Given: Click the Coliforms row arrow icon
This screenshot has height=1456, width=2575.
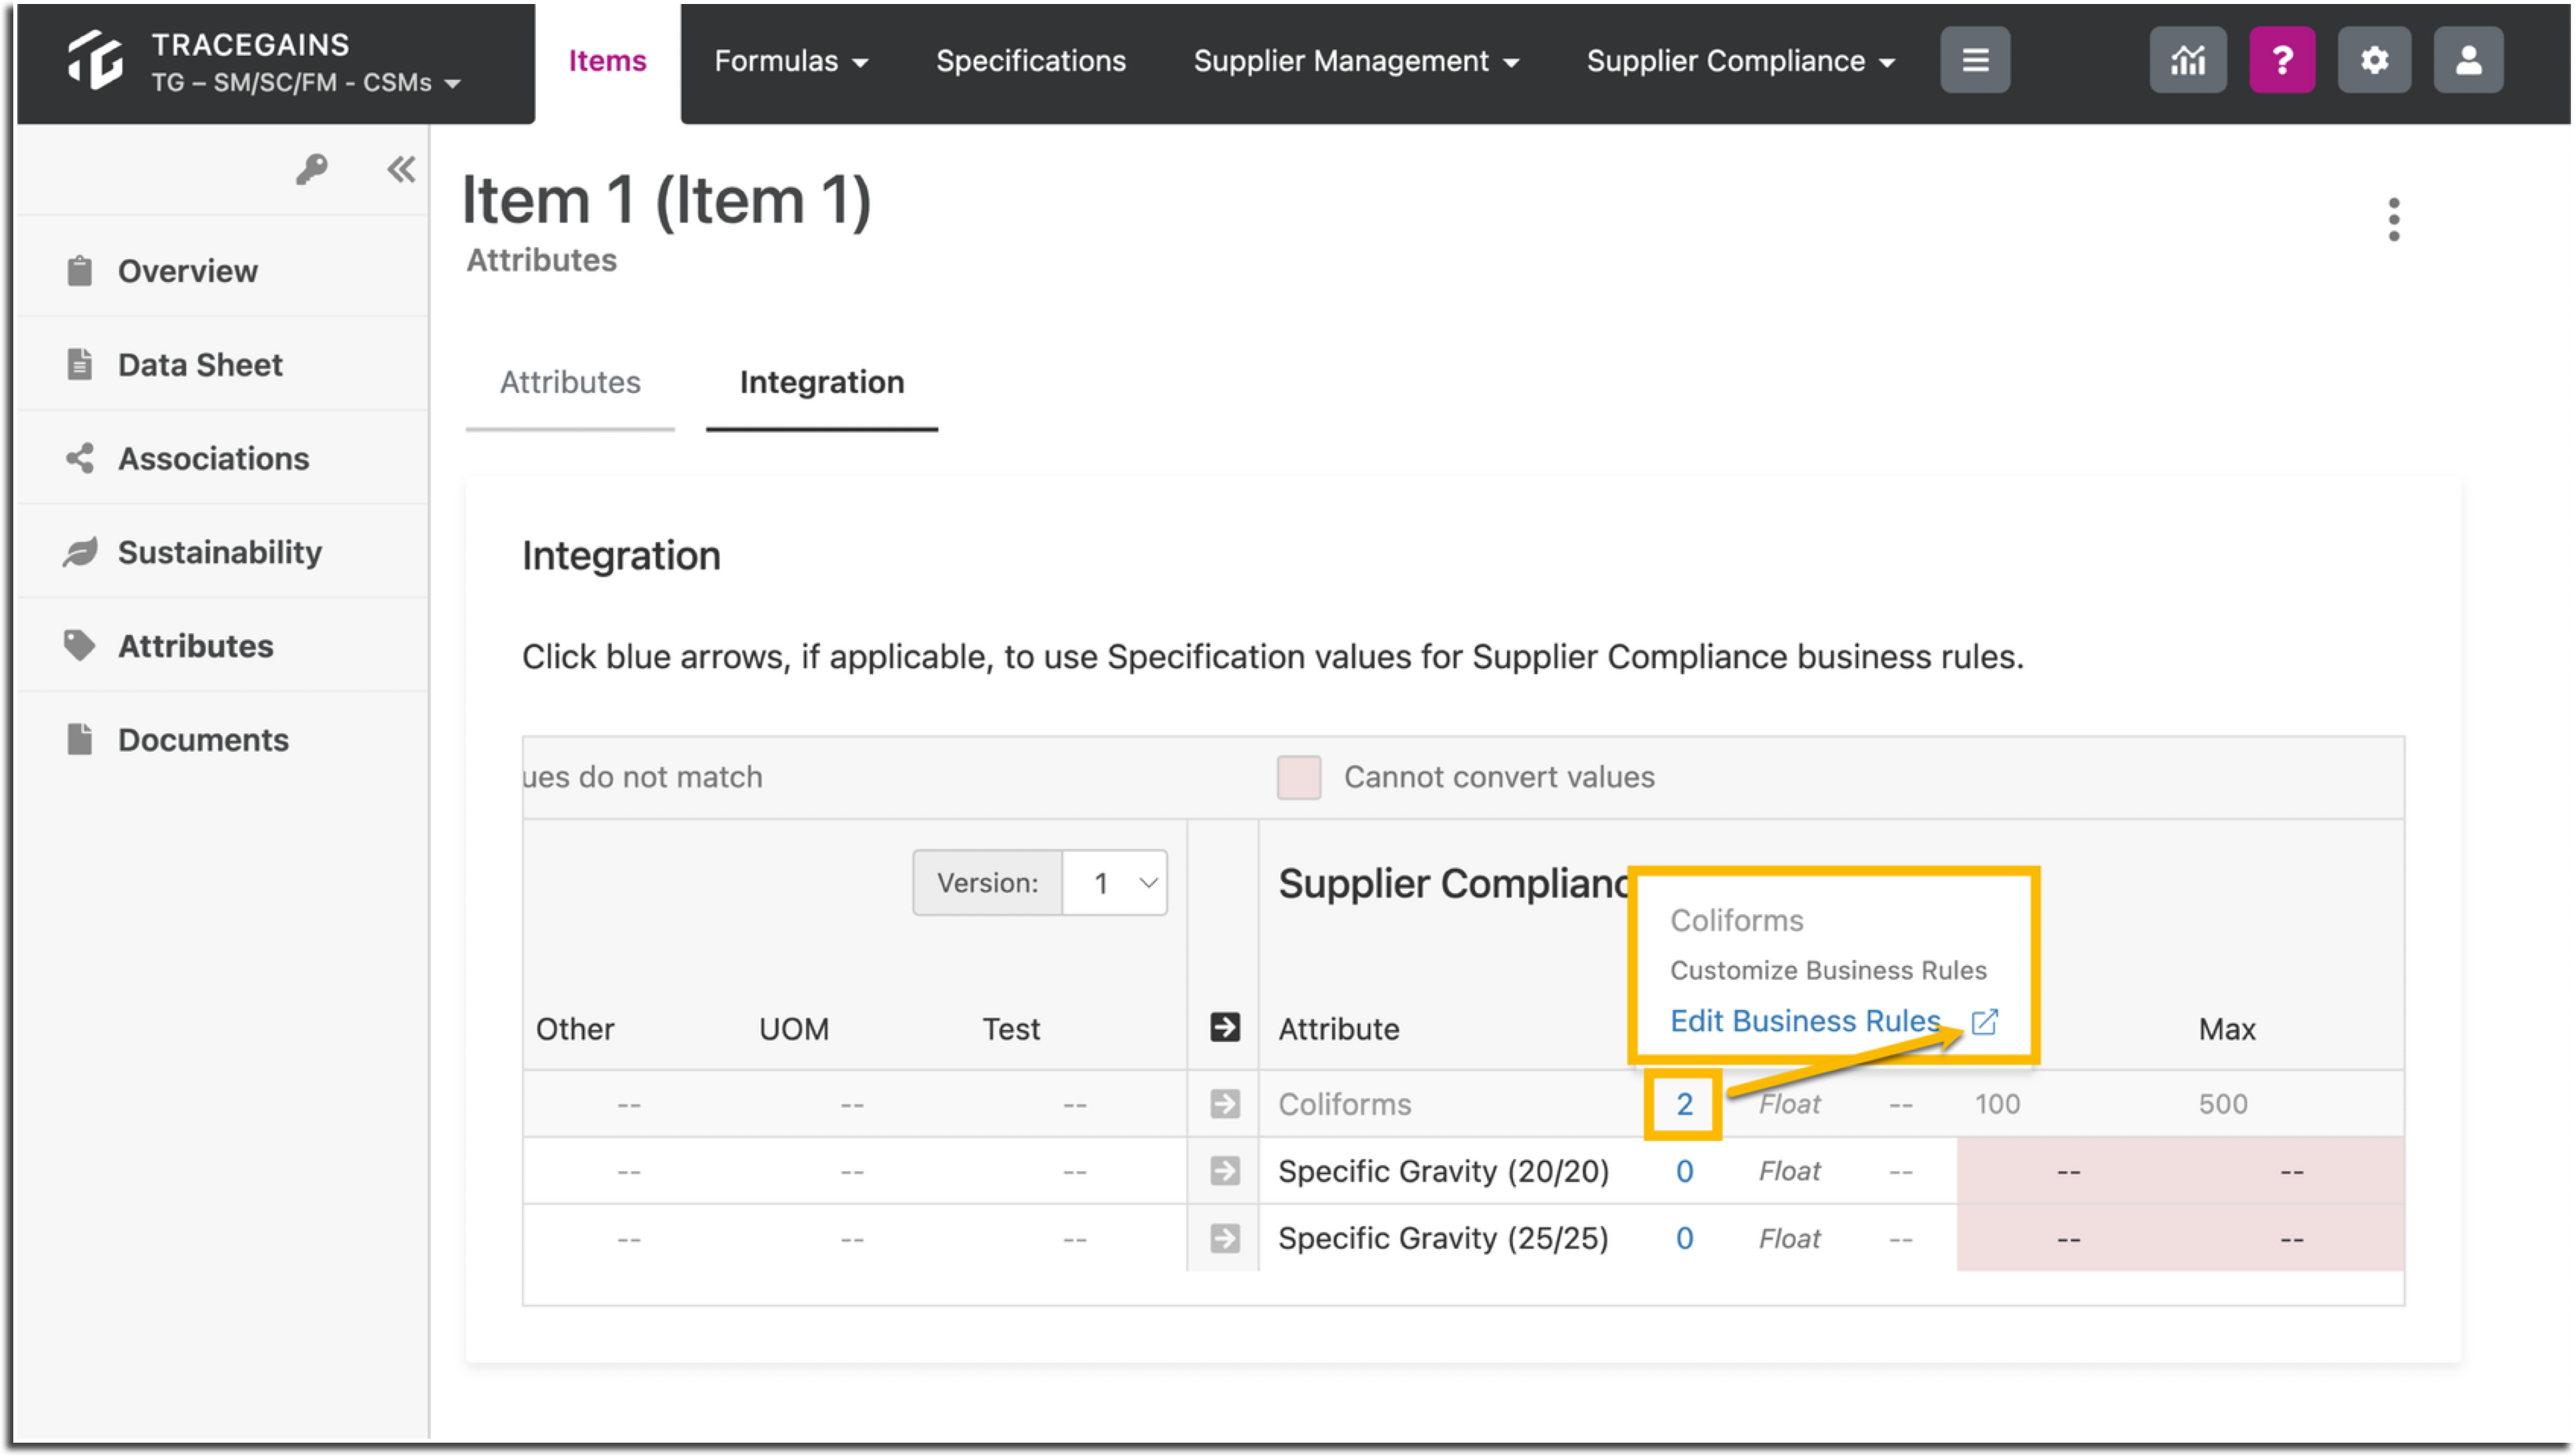Looking at the screenshot, I should coord(1224,1103).
